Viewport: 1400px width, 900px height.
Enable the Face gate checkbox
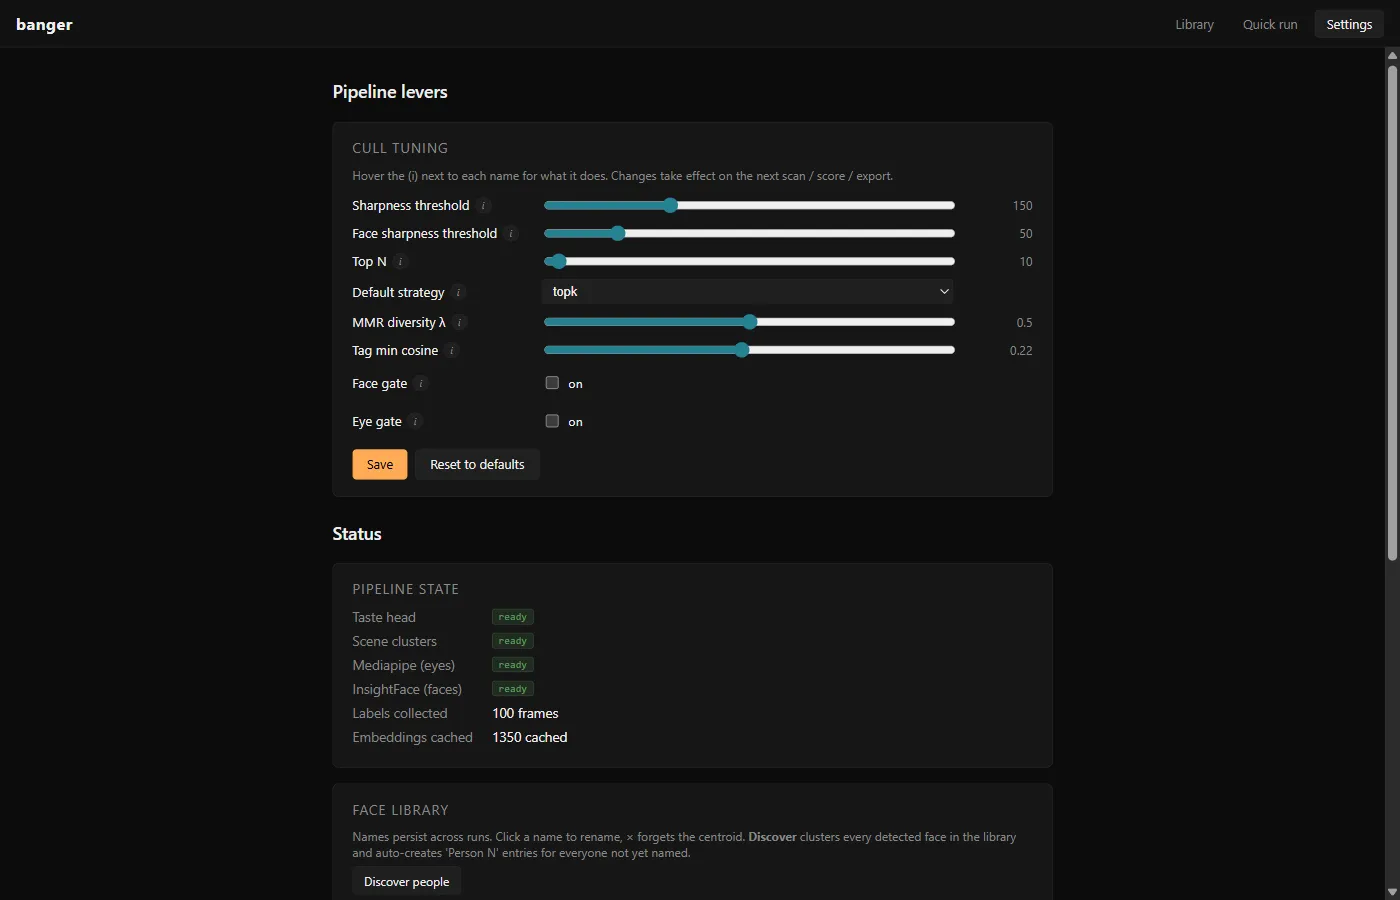pyautogui.click(x=552, y=383)
